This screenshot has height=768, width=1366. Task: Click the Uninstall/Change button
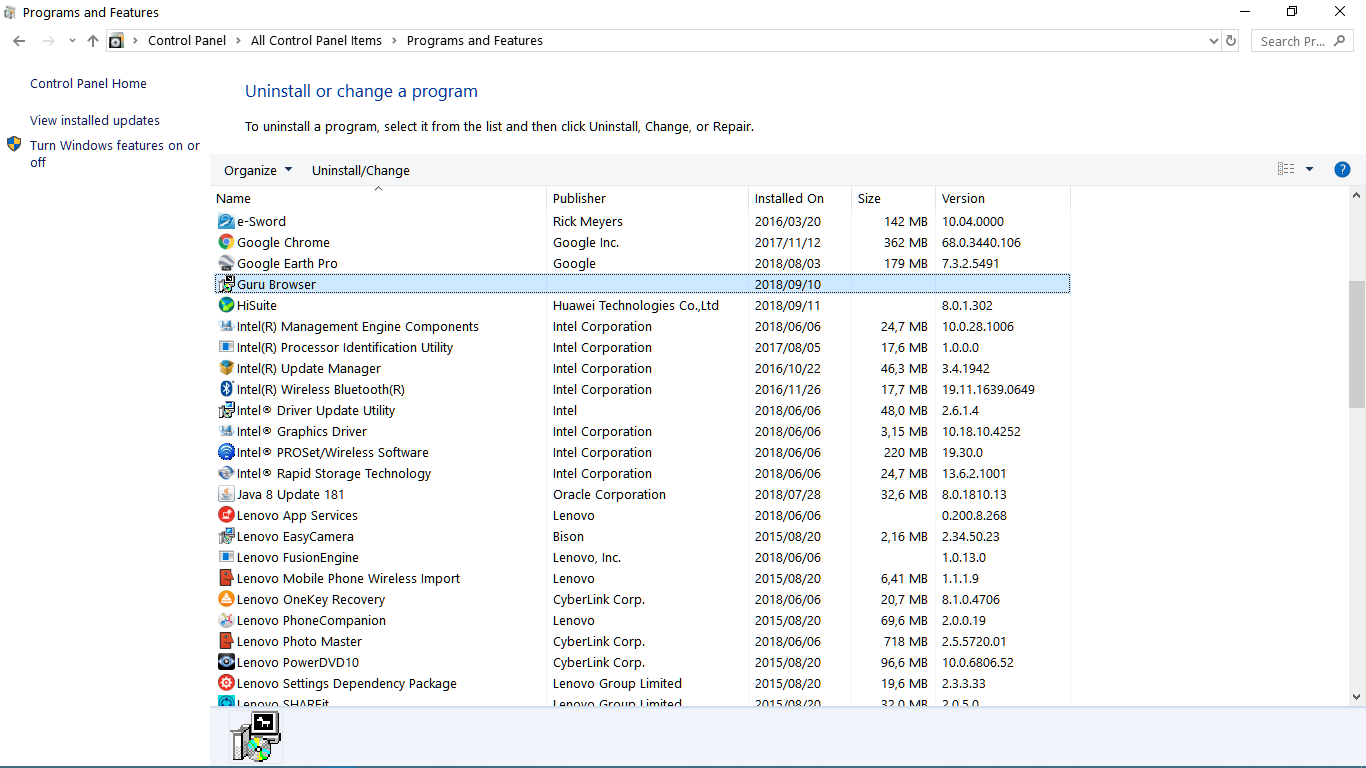click(361, 170)
